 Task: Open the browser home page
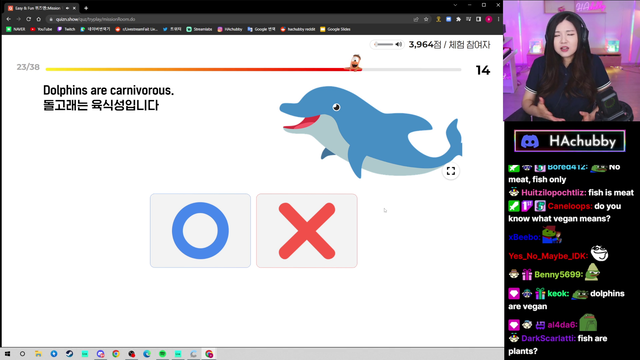tap(39, 19)
